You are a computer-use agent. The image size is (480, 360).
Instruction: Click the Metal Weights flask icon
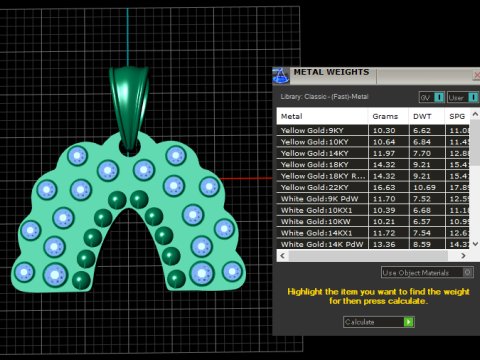click(281, 76)
